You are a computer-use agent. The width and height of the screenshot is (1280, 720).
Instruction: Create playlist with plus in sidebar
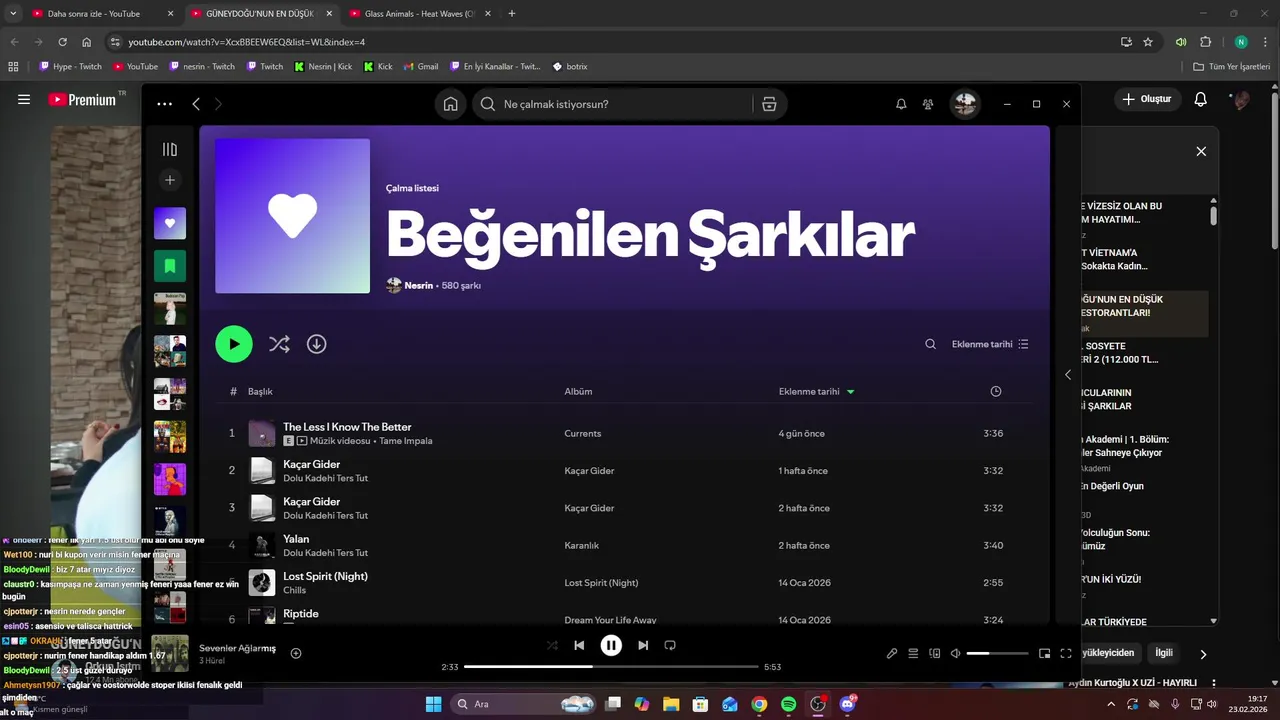point(170,180)
